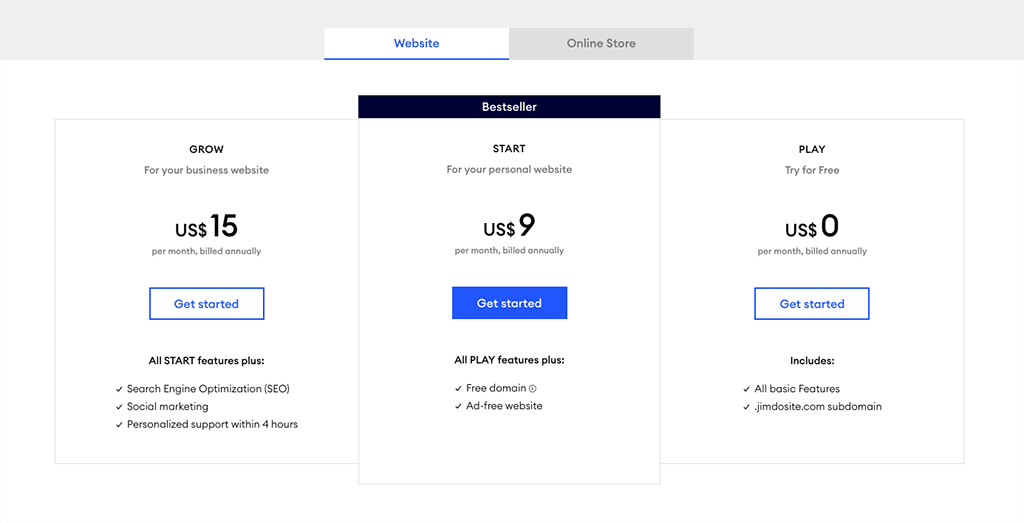Screen dimensions: 1024x523
Task: Click checkmark beside Ad-free website
Action: [458, 406]
